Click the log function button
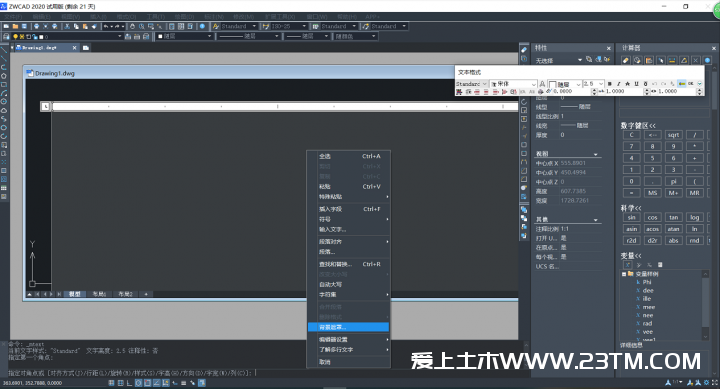The image size is (720, 389). 694,217
